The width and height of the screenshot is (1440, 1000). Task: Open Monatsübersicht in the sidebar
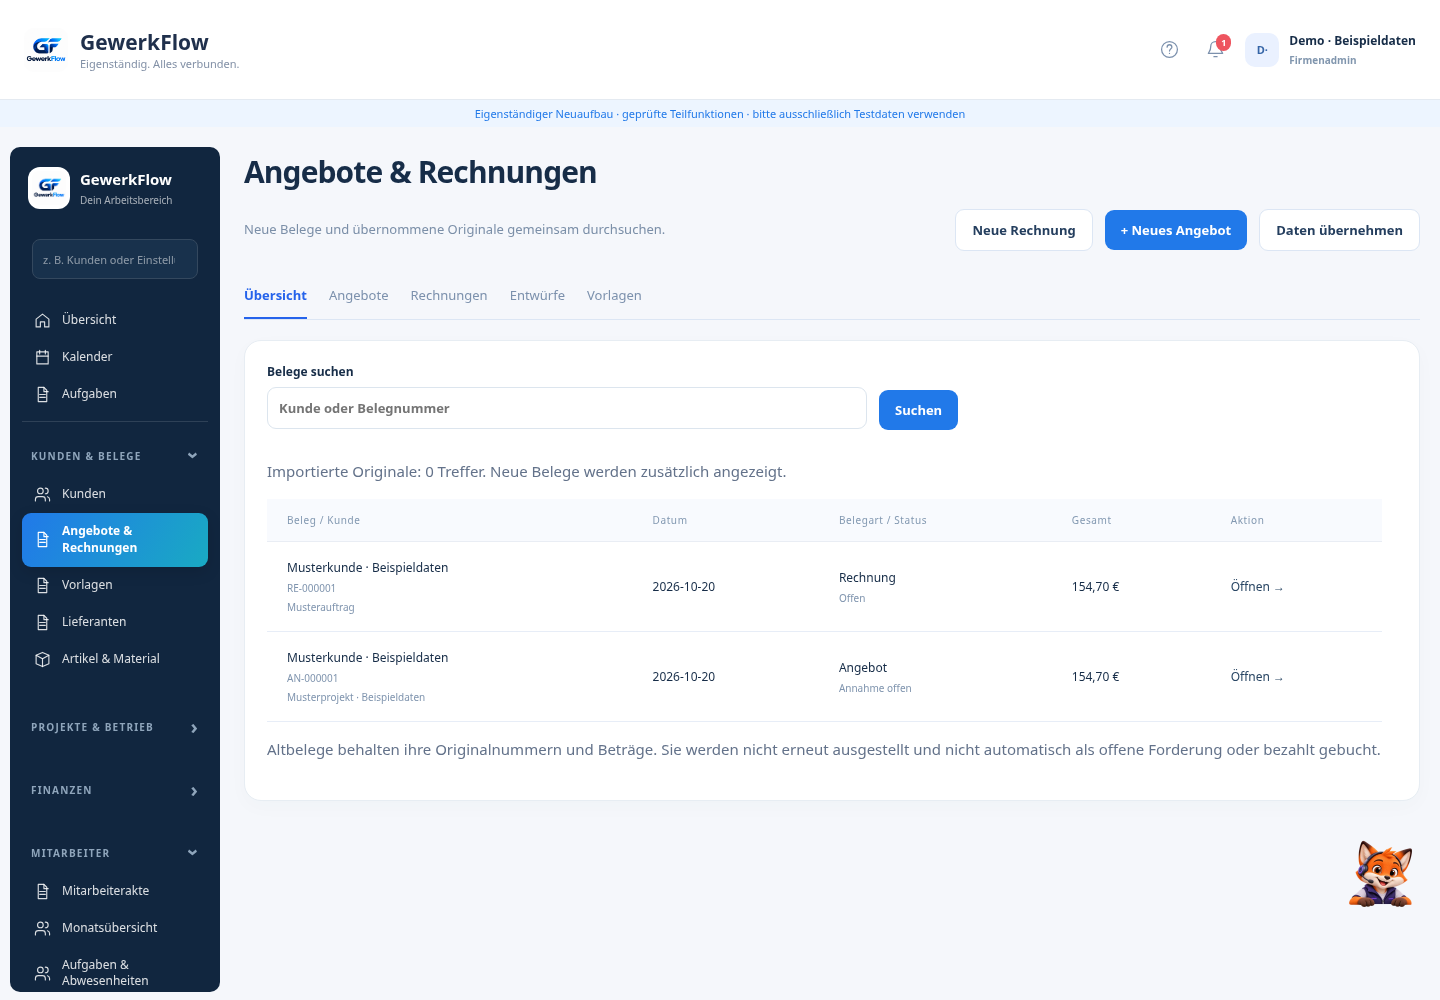[x=115, y=928]
